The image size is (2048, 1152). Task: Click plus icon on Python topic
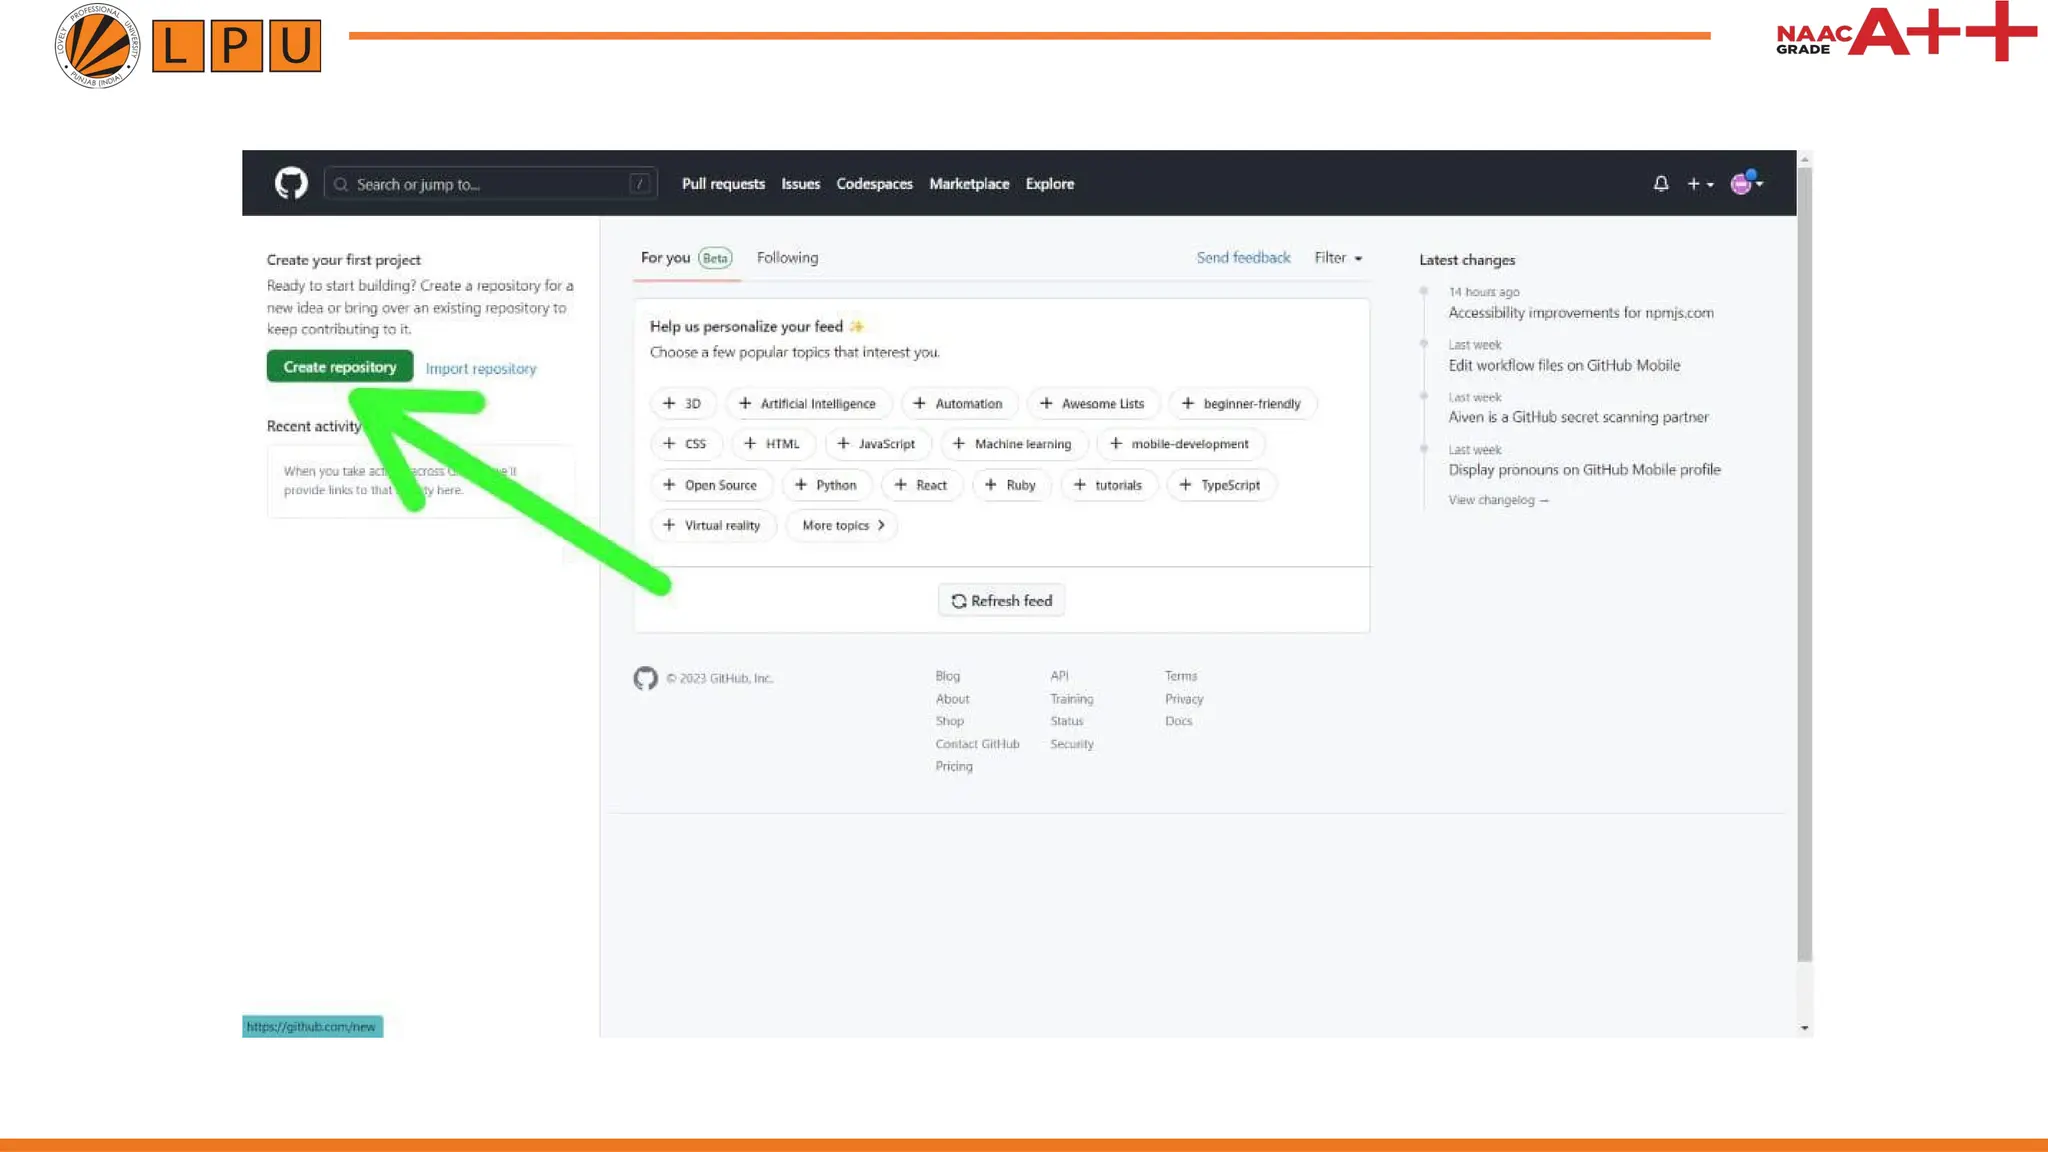coord(800,485)
